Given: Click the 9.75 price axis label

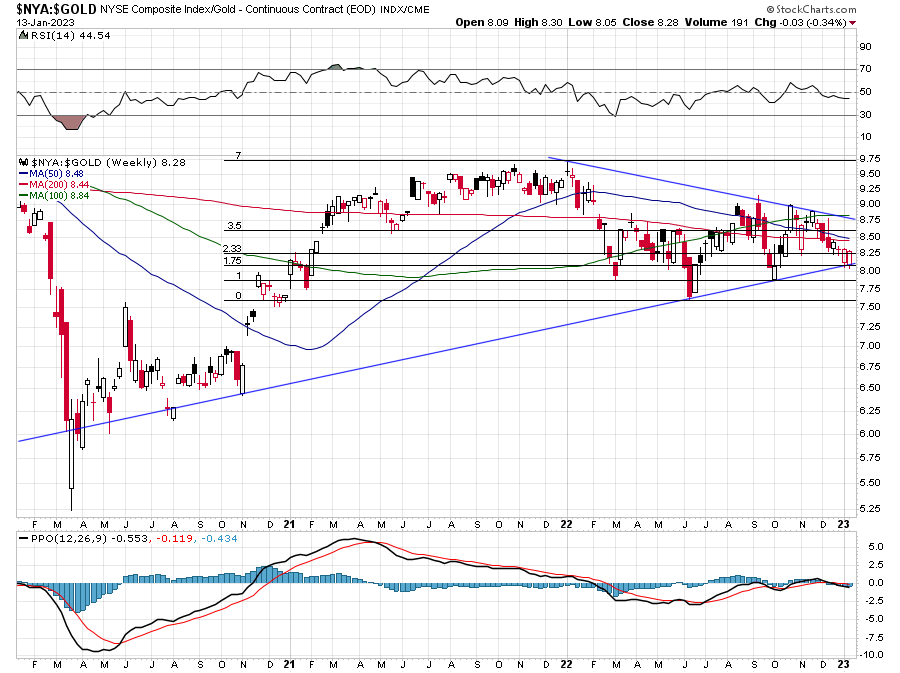Looking at the screenshot, I should pyautogui.click(x=870, y=159).
